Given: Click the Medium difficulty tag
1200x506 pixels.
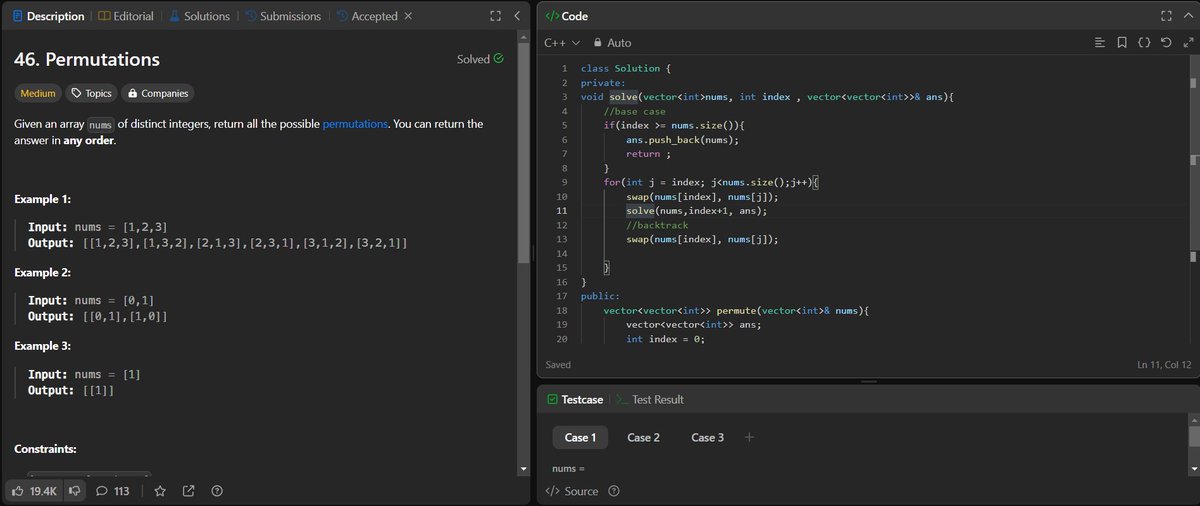Looking at the screenshot, I should (38, 93).
